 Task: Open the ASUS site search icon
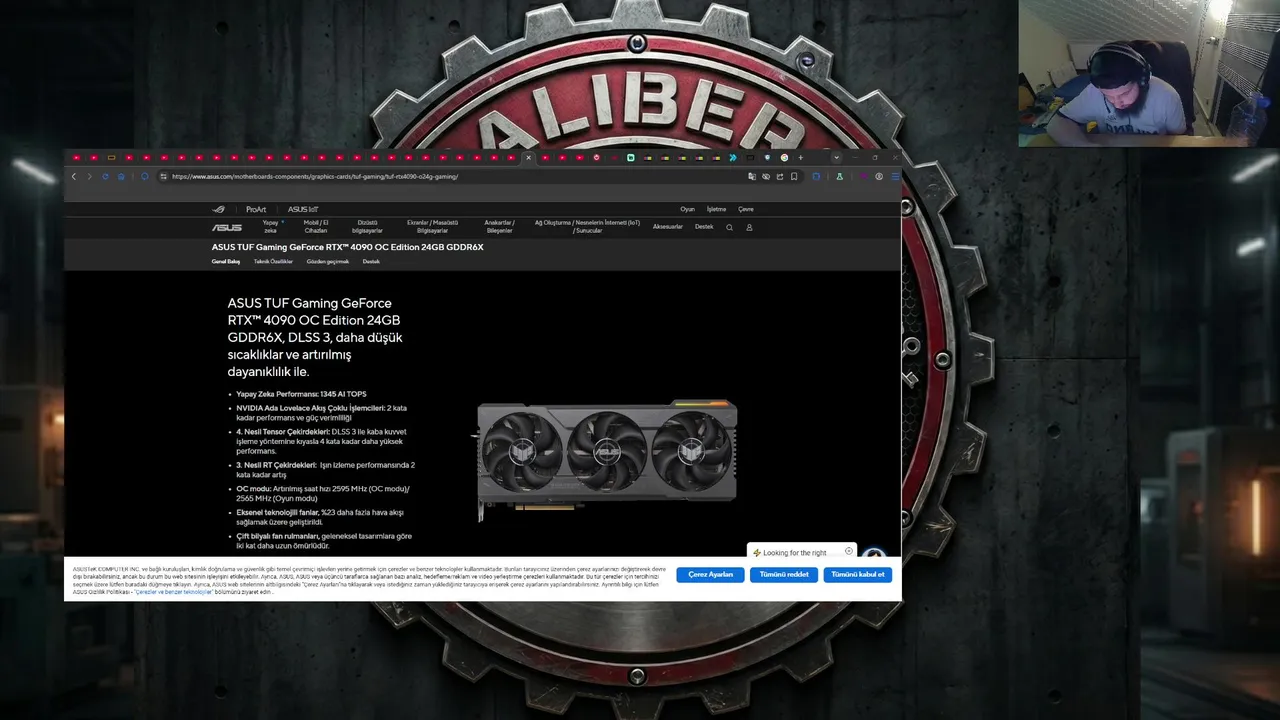tap(729, 227)
